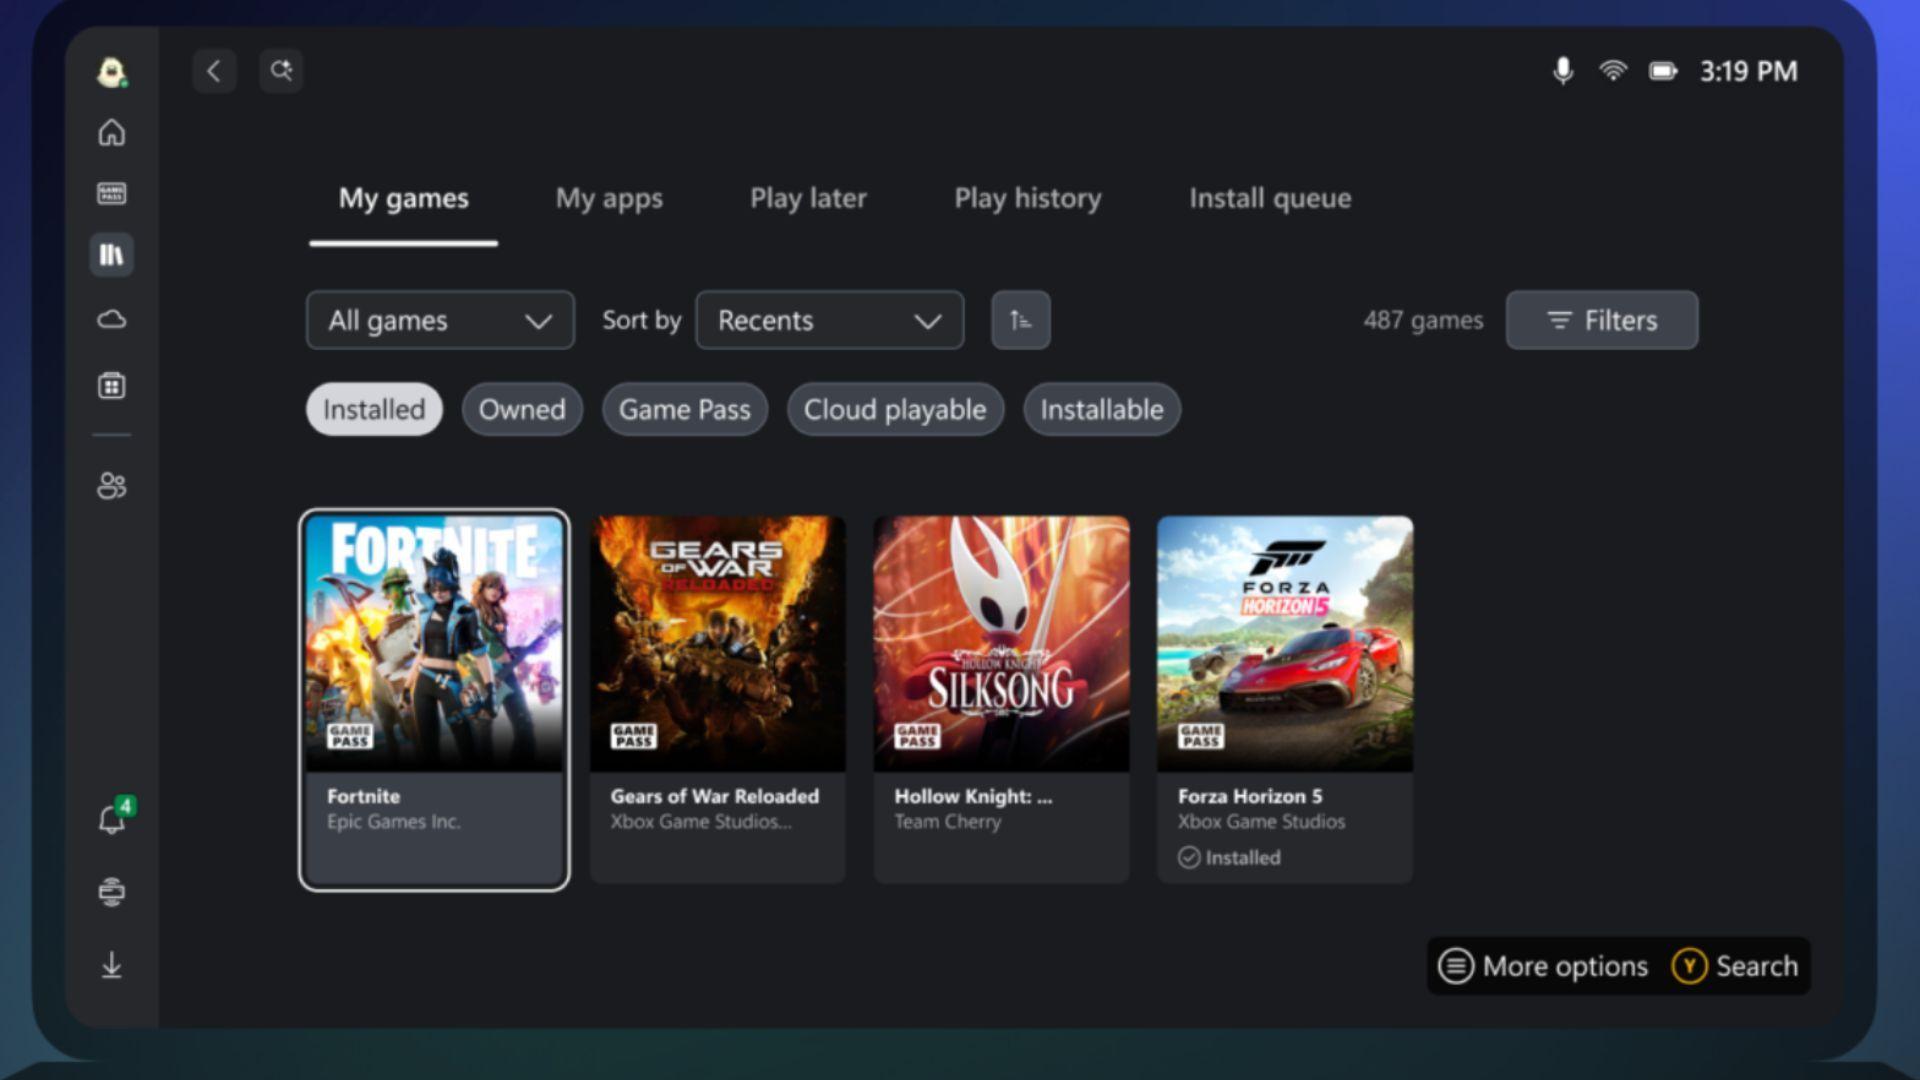This screenshot has height=1080, width=1920.
Task: Toggle the Installable filter chip
Action: click(x=1102, y=409)
